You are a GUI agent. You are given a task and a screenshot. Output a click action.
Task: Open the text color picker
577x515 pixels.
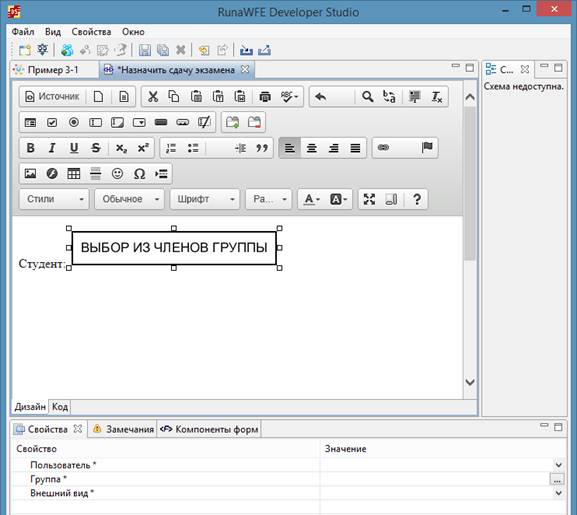point(311,199)
